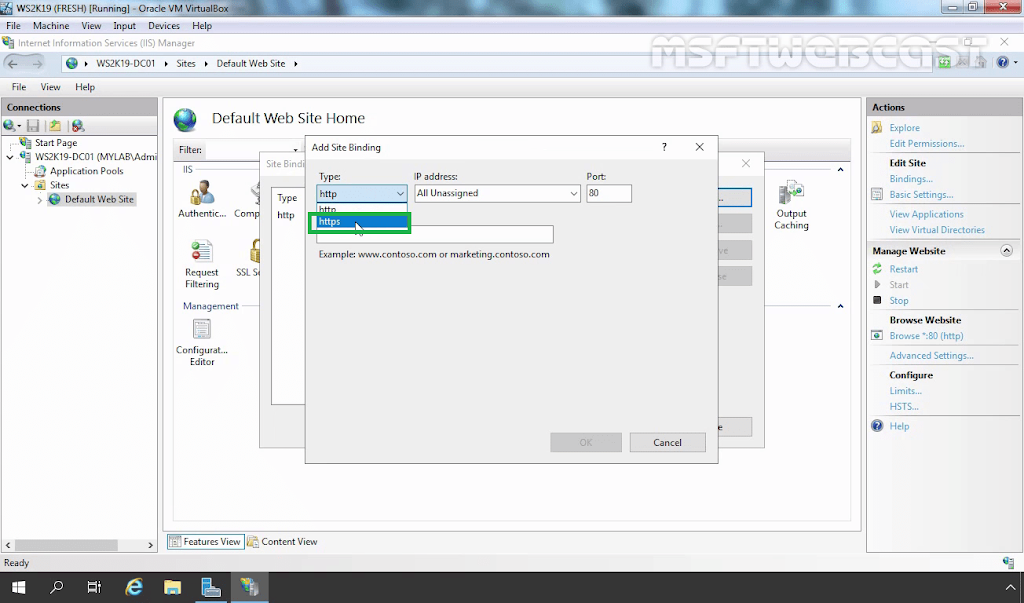
Task: Open the VirtualBox Machine menu
Action: [x=51, y=25]
